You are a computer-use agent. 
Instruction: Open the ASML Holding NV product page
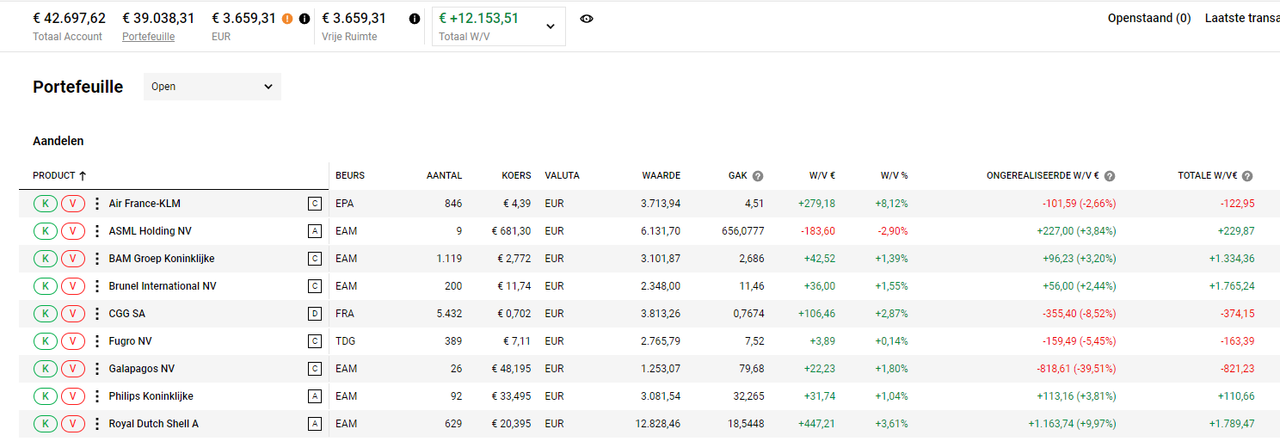tap(150, 231)
